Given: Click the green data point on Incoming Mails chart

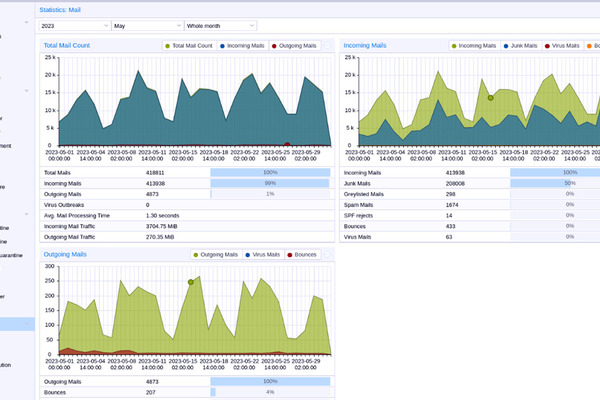Looking at the screenshot, I should tap(491, 98).
